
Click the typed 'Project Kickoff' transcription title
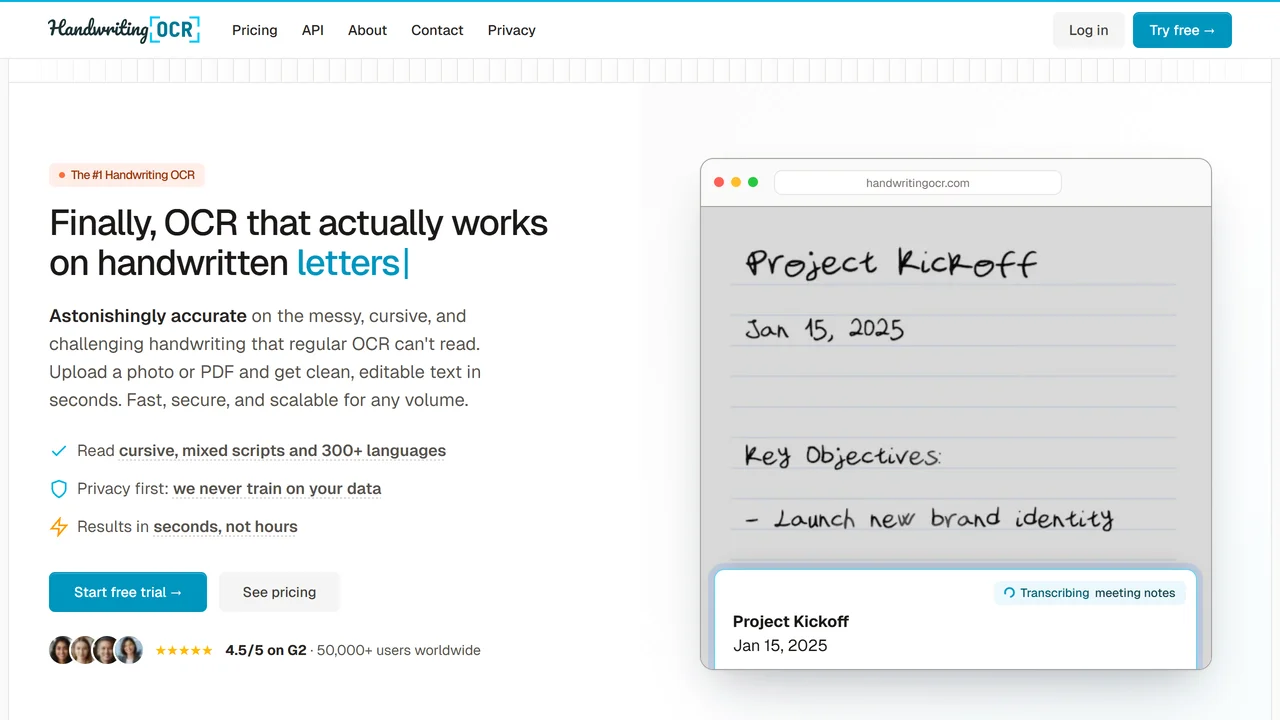[x=791, y=621]
